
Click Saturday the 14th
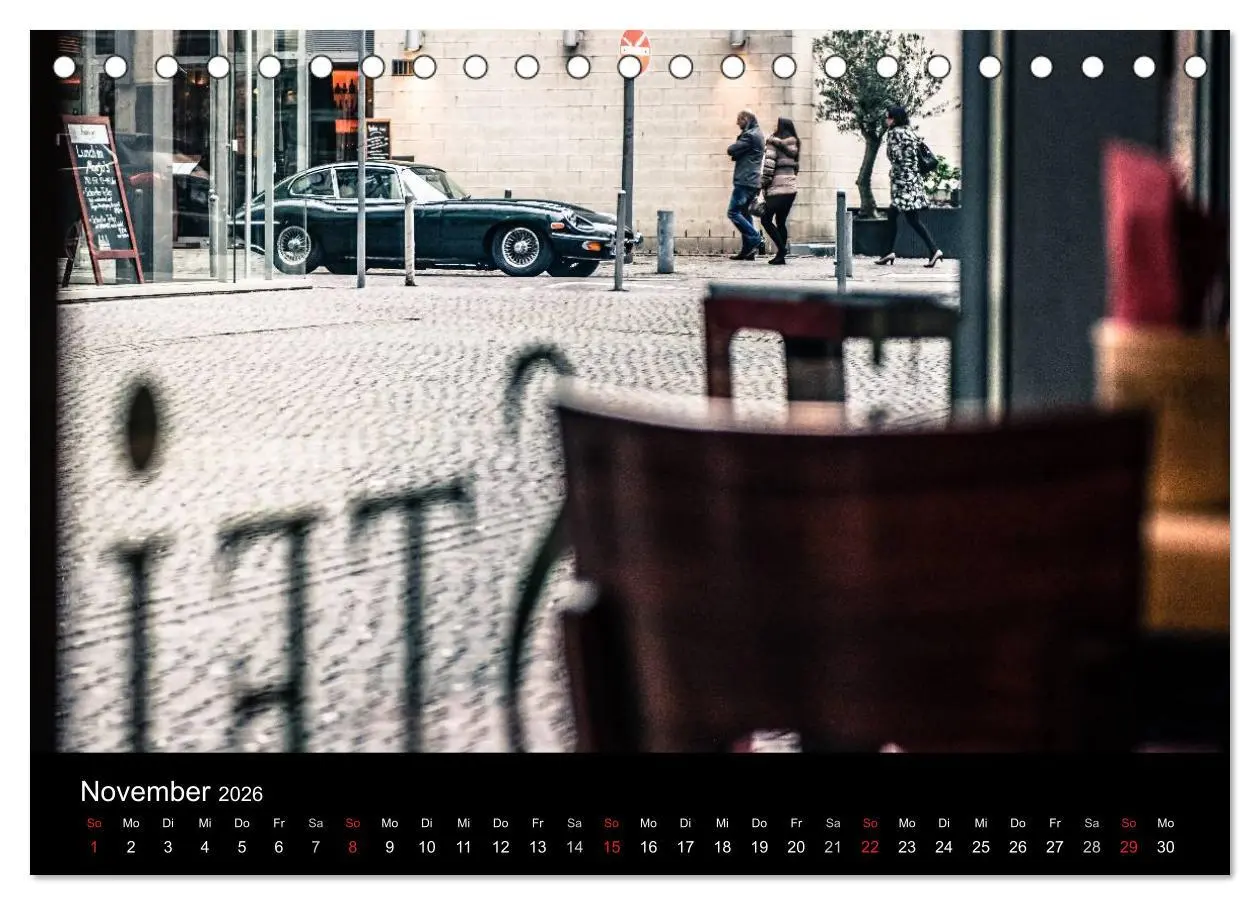click(574, 847)
